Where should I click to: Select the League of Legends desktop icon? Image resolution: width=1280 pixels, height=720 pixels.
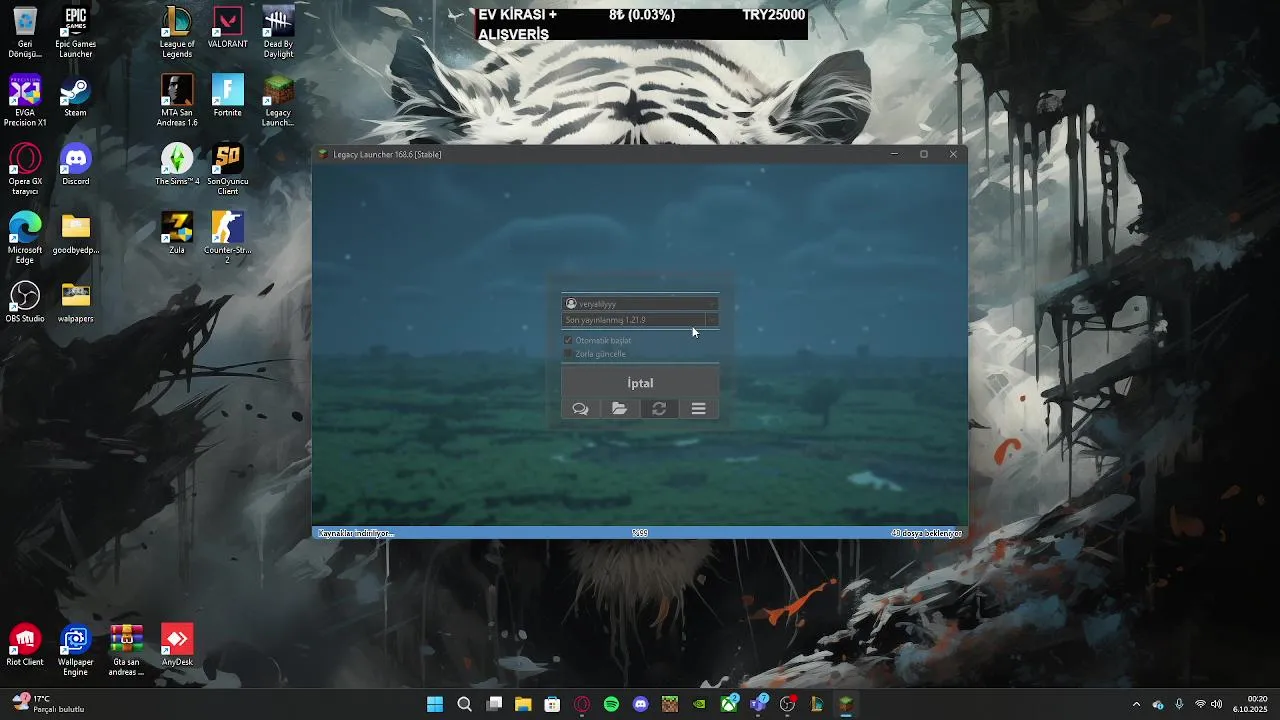[177, 33]
